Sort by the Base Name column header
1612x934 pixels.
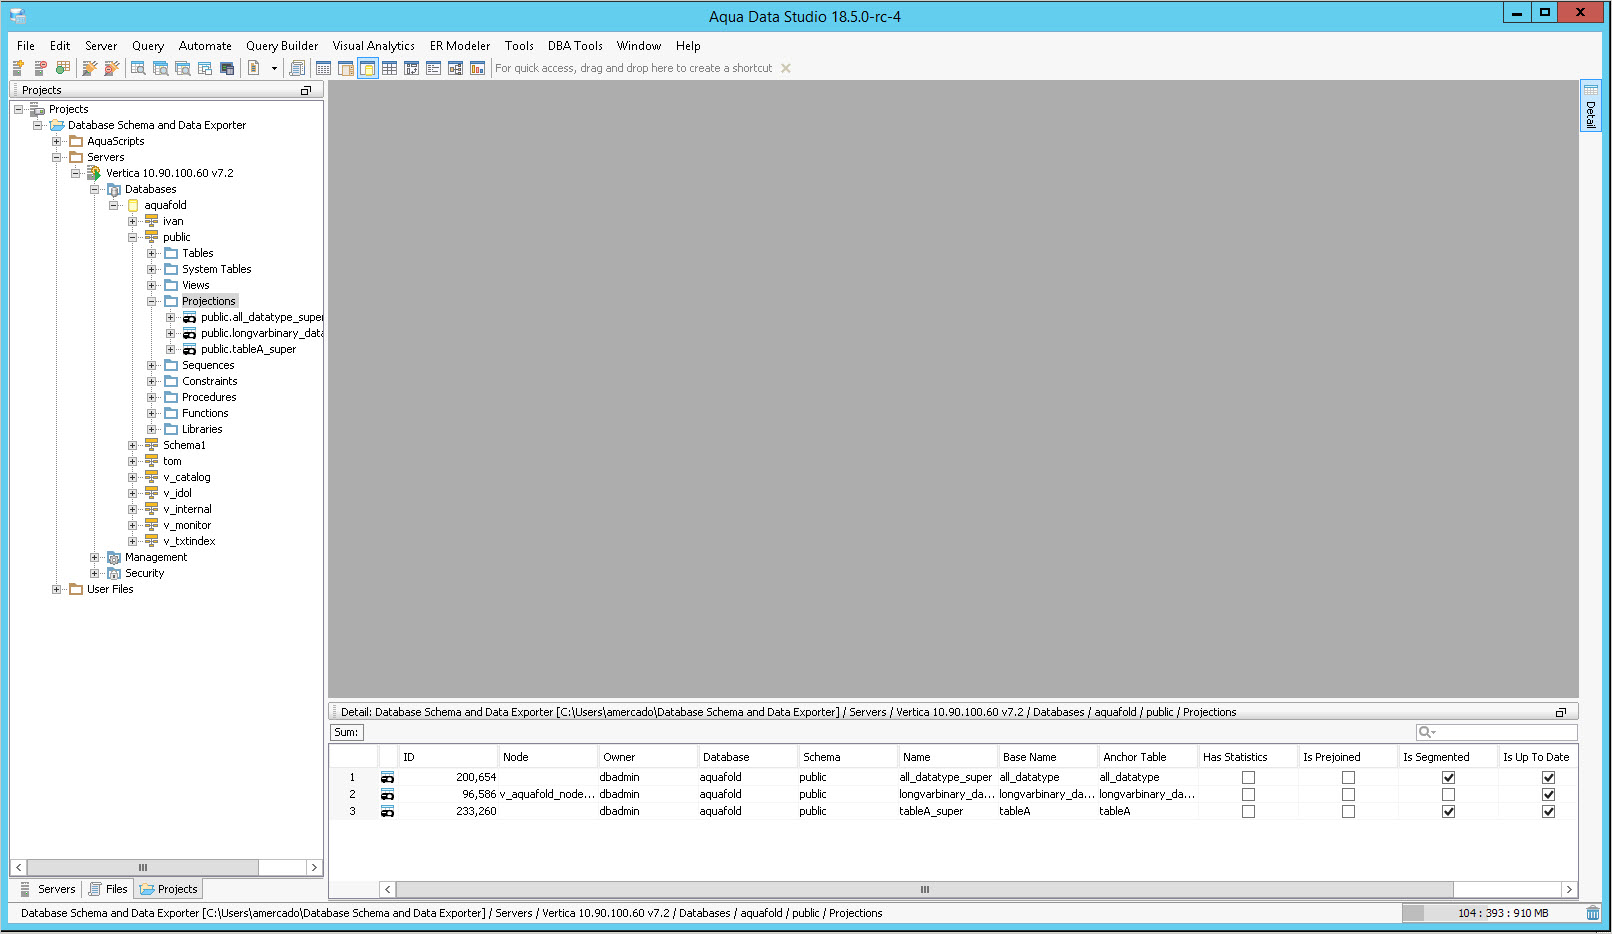pyautogui.click(x=1047, y=757)
